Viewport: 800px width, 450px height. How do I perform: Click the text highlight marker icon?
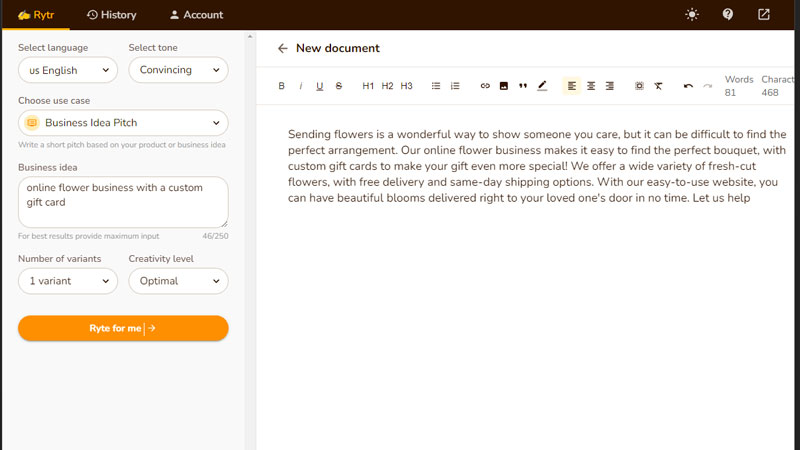click(x=542, y=86)
